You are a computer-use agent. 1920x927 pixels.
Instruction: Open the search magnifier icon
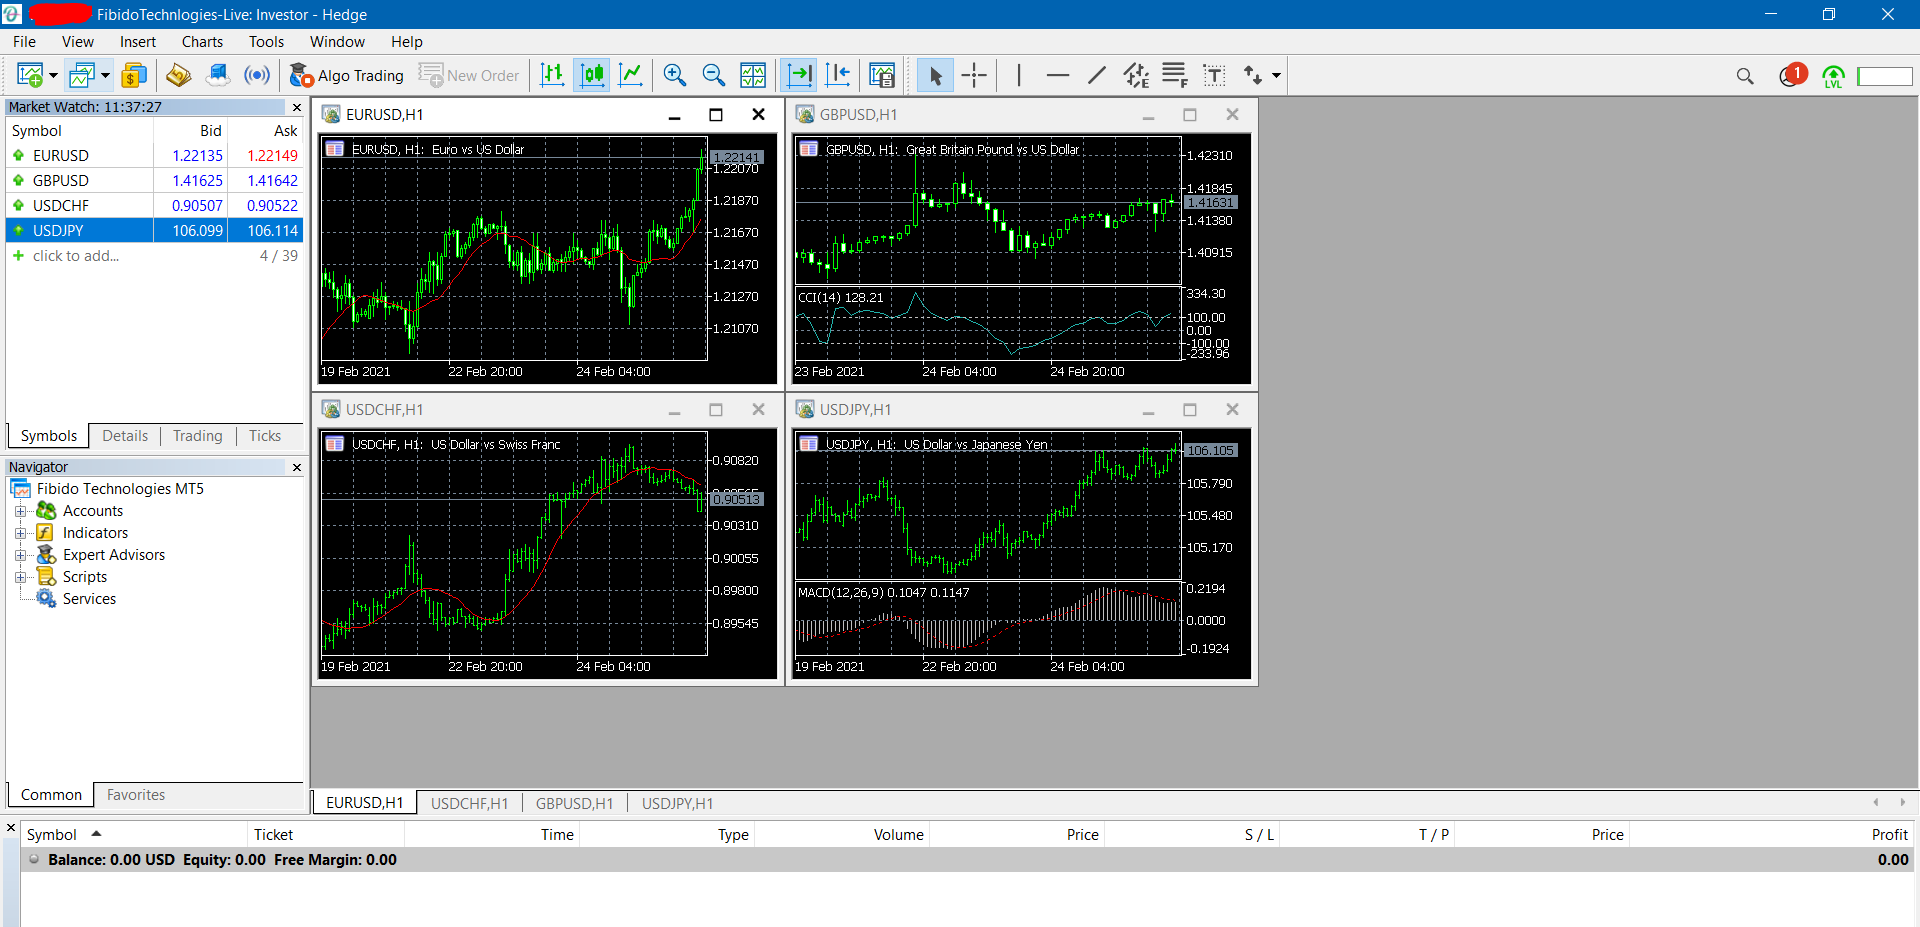click(1745, 76)
